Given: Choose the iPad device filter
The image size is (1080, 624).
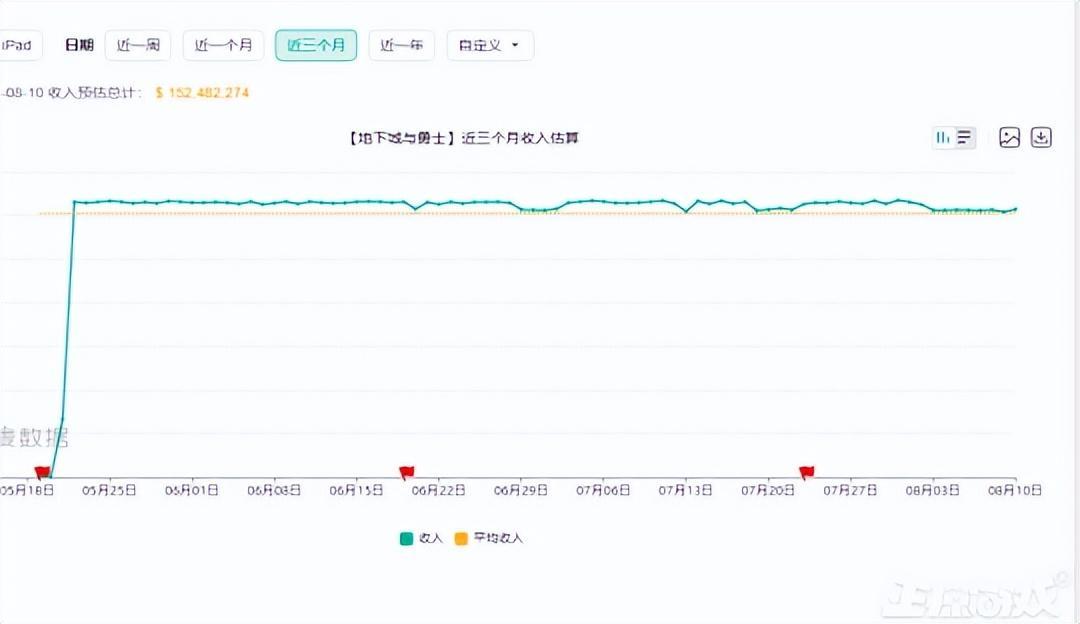Looking at the screenshot, I should 18,45.
